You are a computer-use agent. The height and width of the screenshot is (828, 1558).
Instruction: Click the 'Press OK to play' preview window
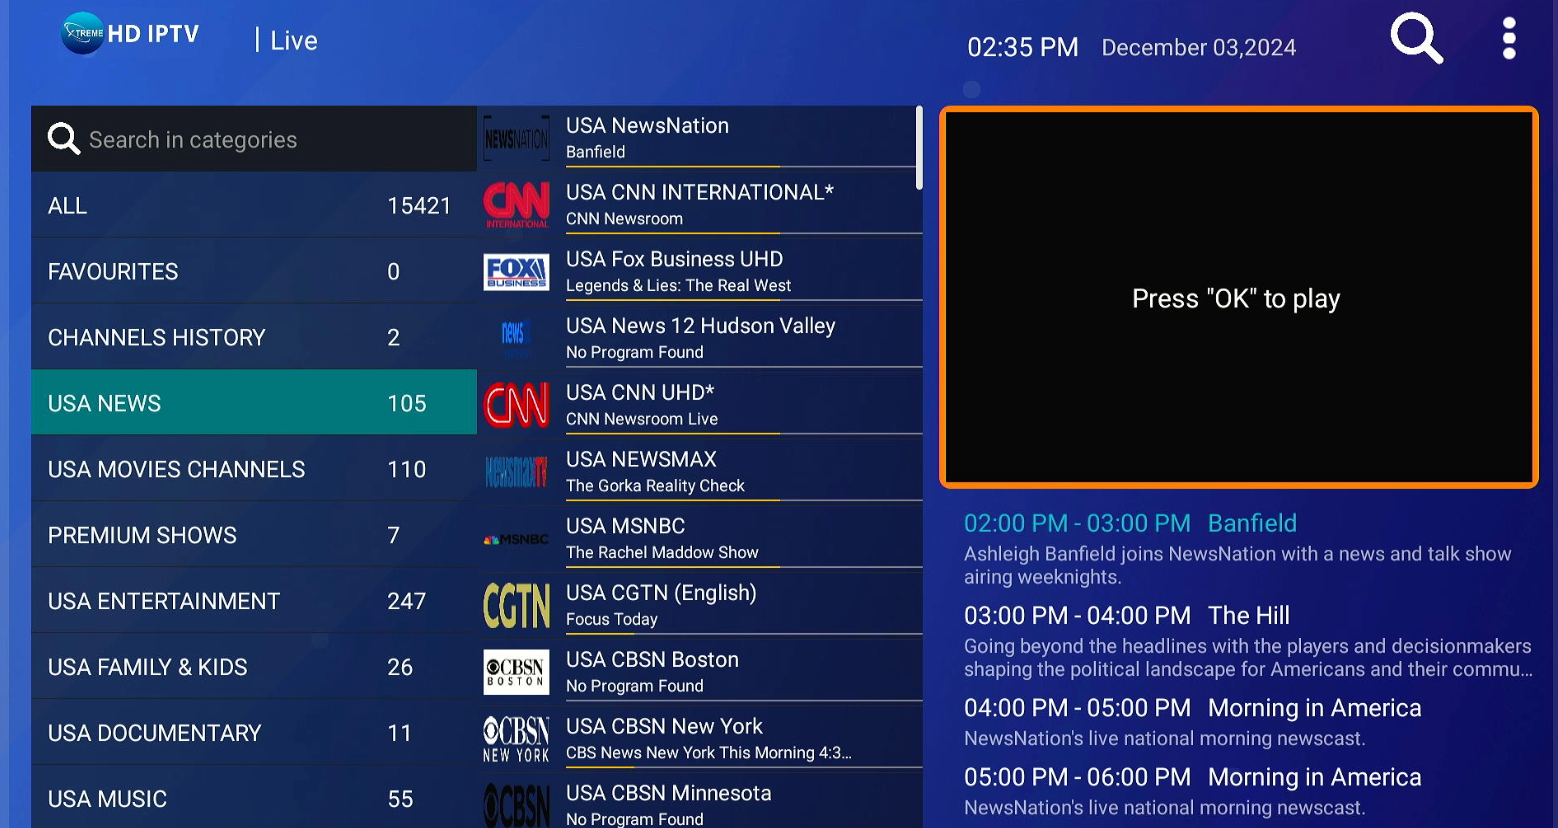click(x=1238, y=298)
